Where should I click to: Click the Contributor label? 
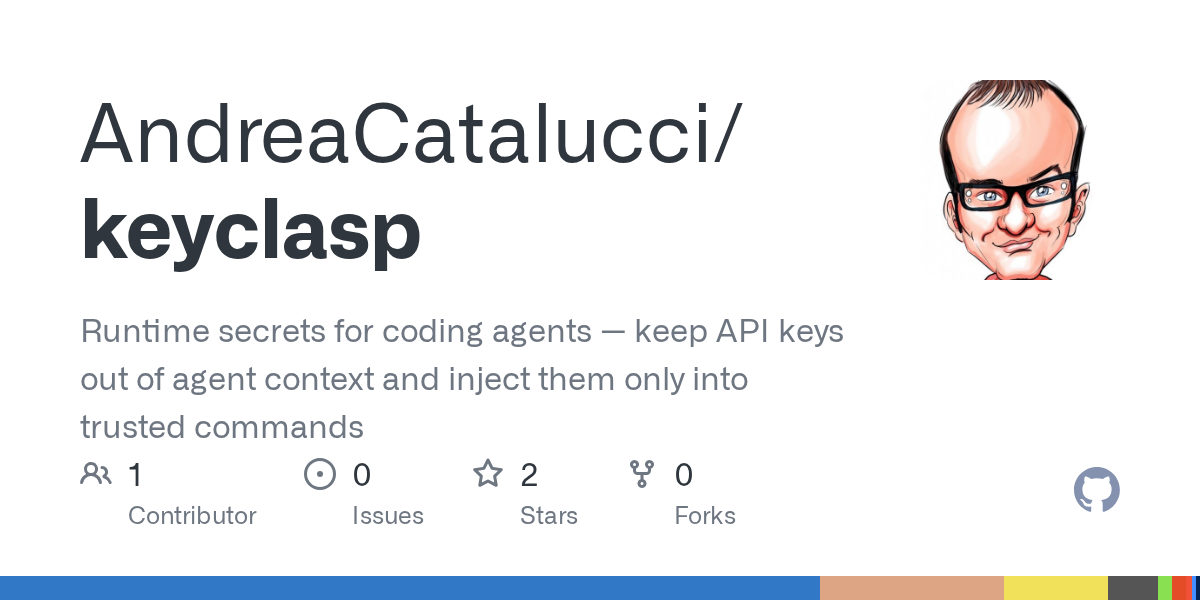click(x=192, y=516)
